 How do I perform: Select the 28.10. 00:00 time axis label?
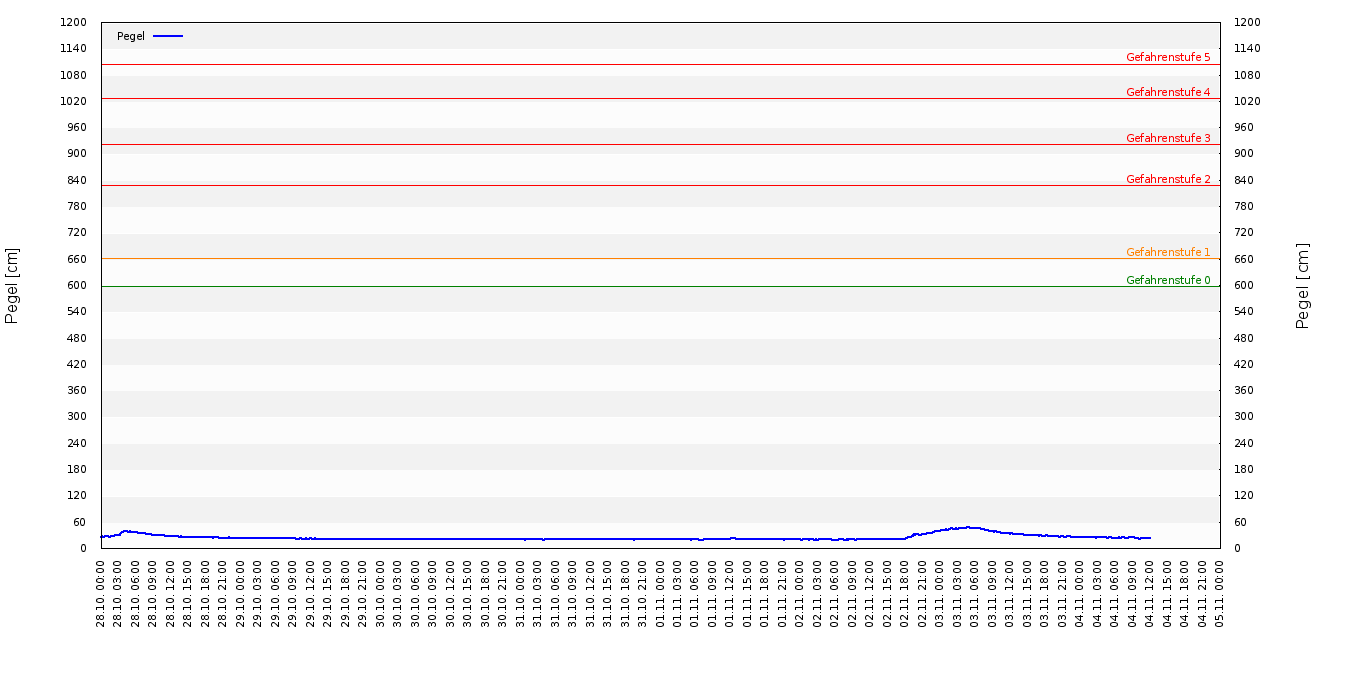click(x=101, y=594)
